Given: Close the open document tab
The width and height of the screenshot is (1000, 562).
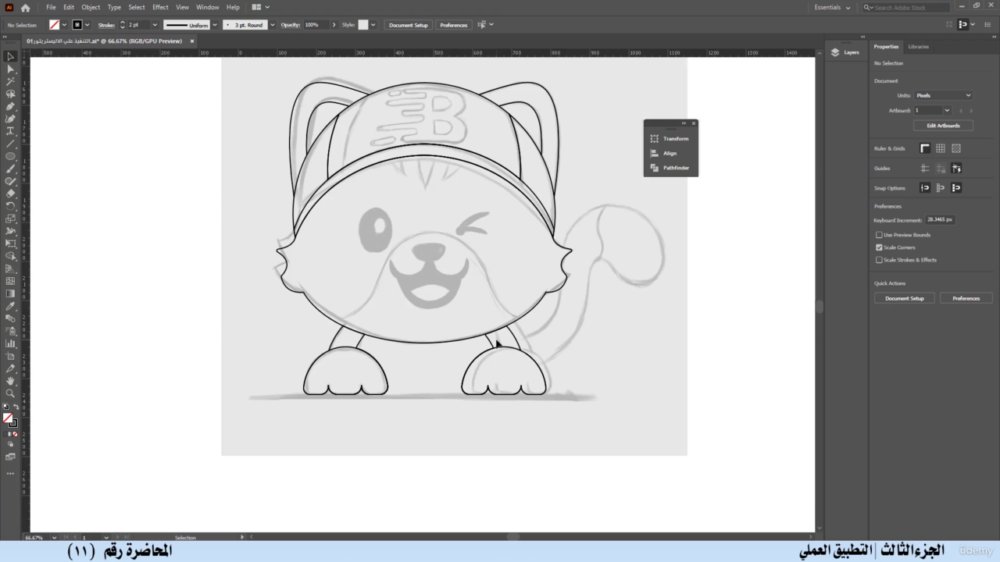Looking at the screenshot, I should click(192, 41).
